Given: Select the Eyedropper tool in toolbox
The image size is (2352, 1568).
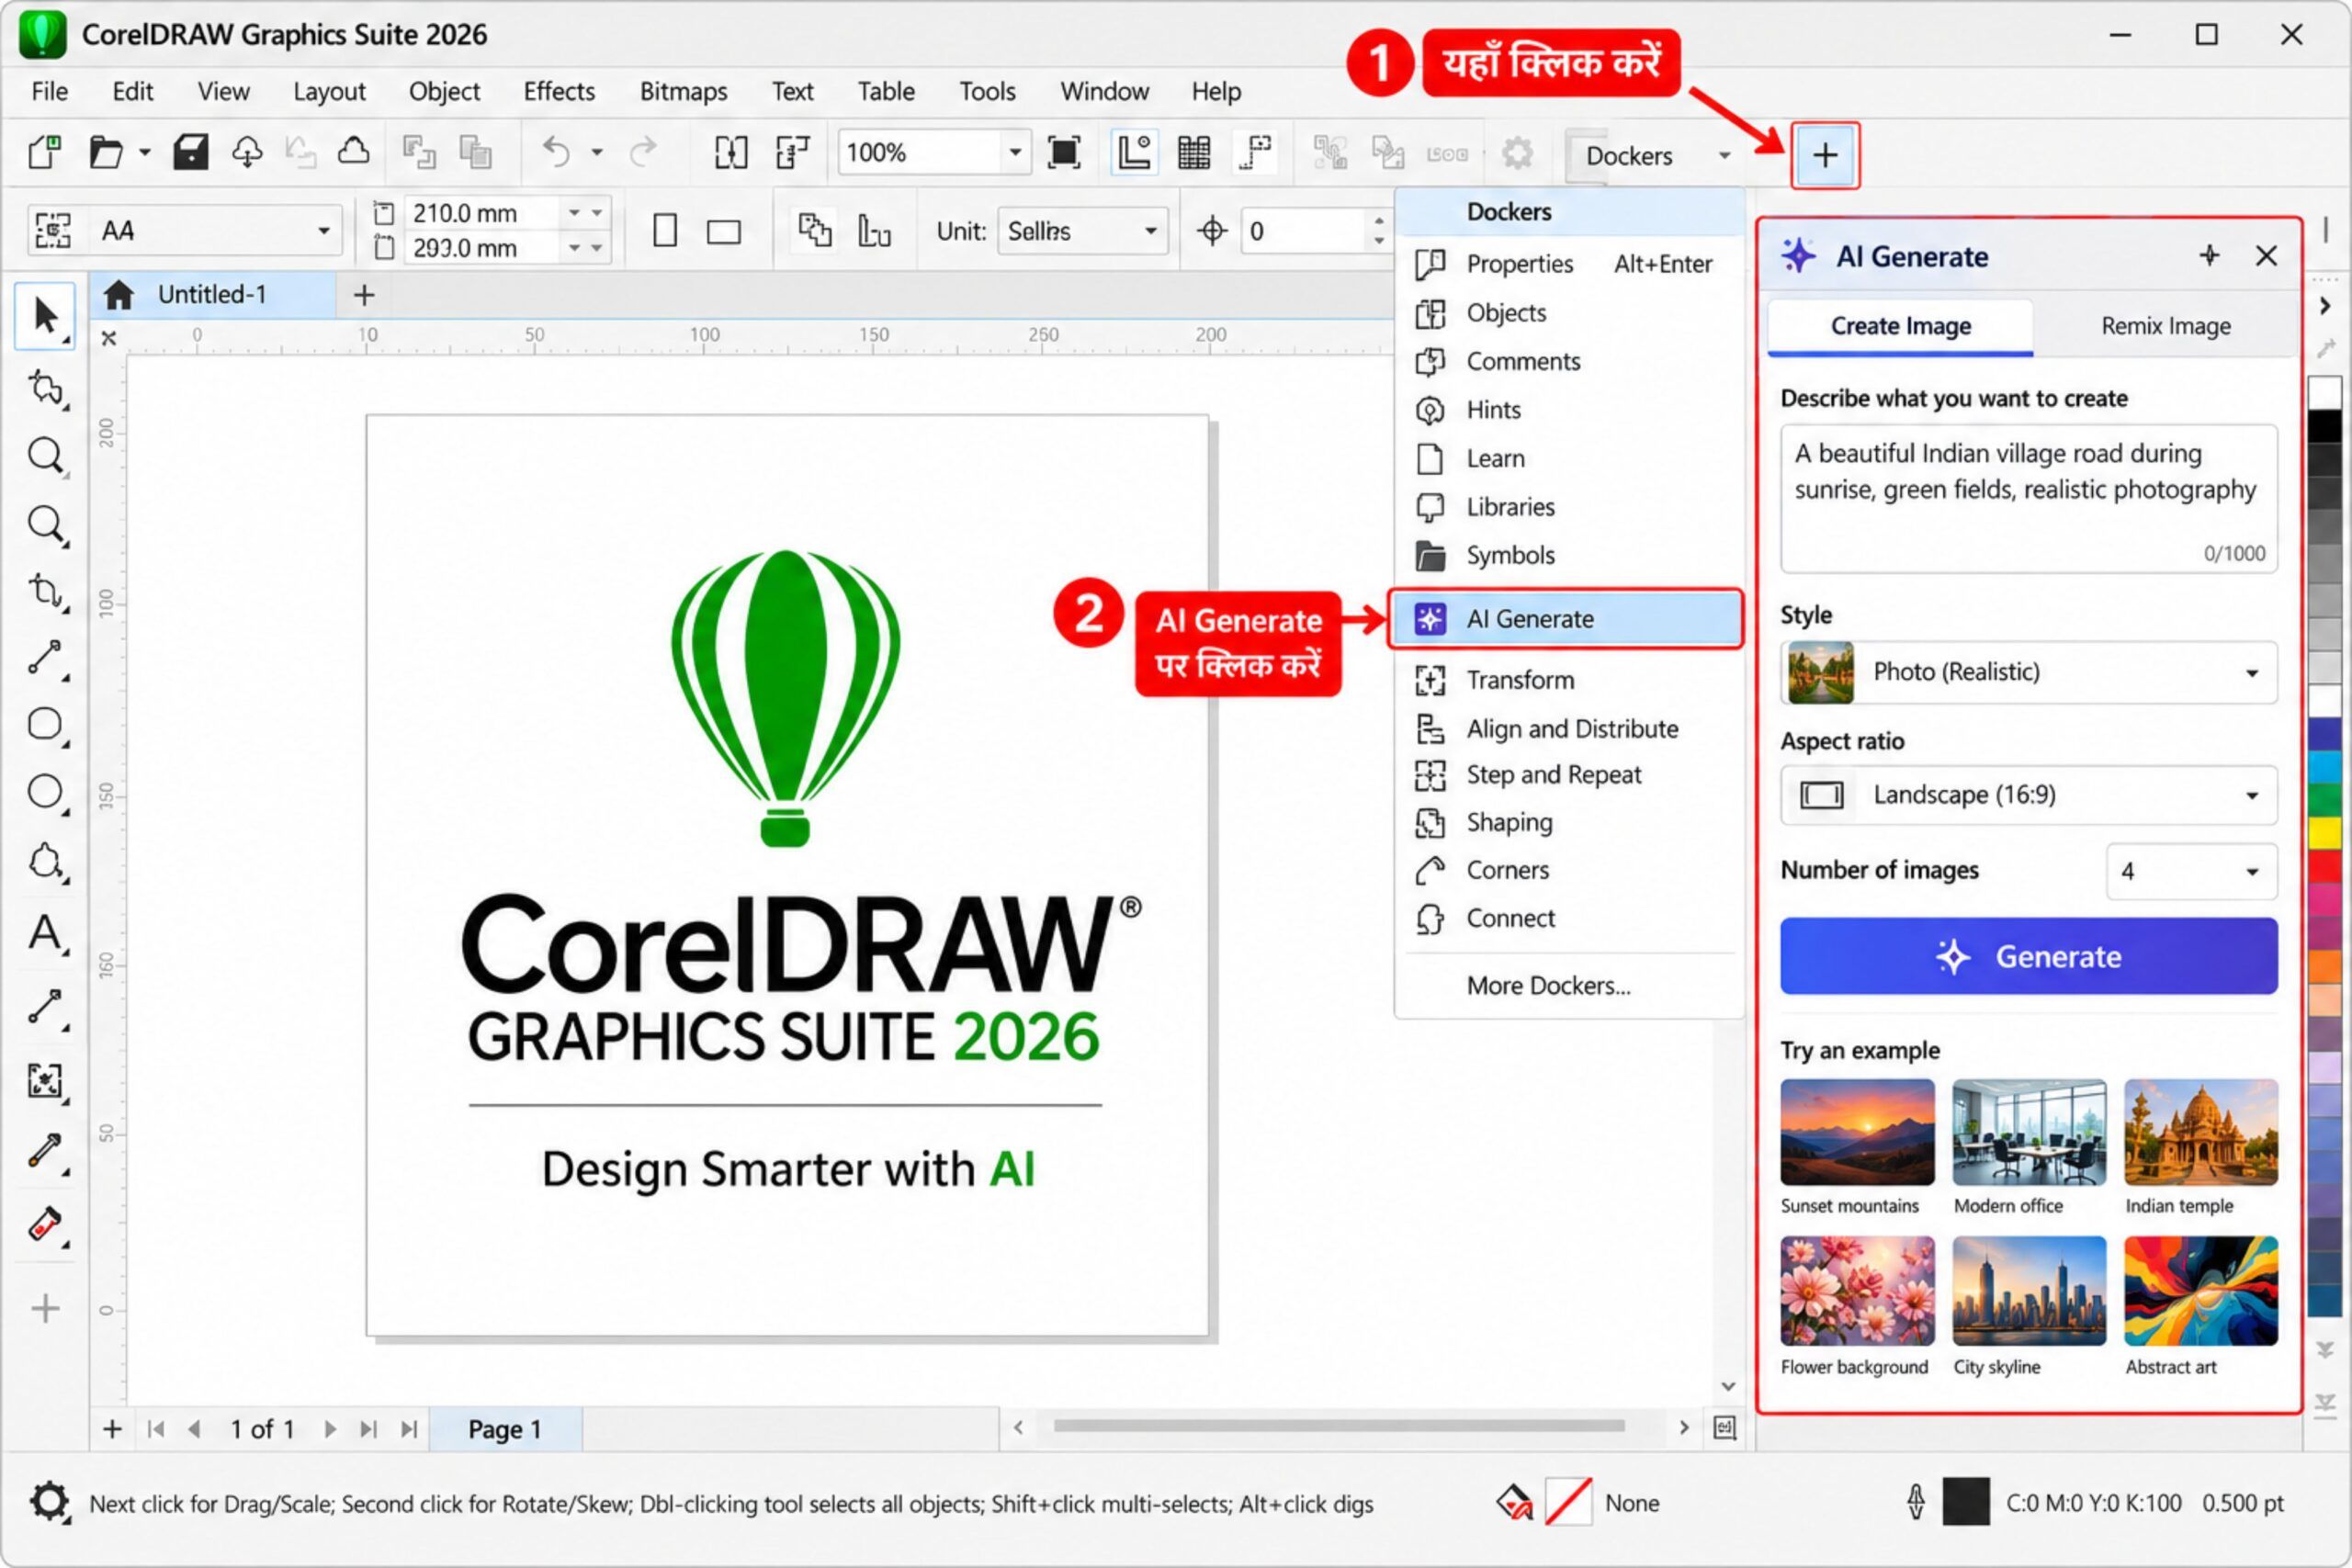Looking at the screenshot, I should pos(45,1151).
